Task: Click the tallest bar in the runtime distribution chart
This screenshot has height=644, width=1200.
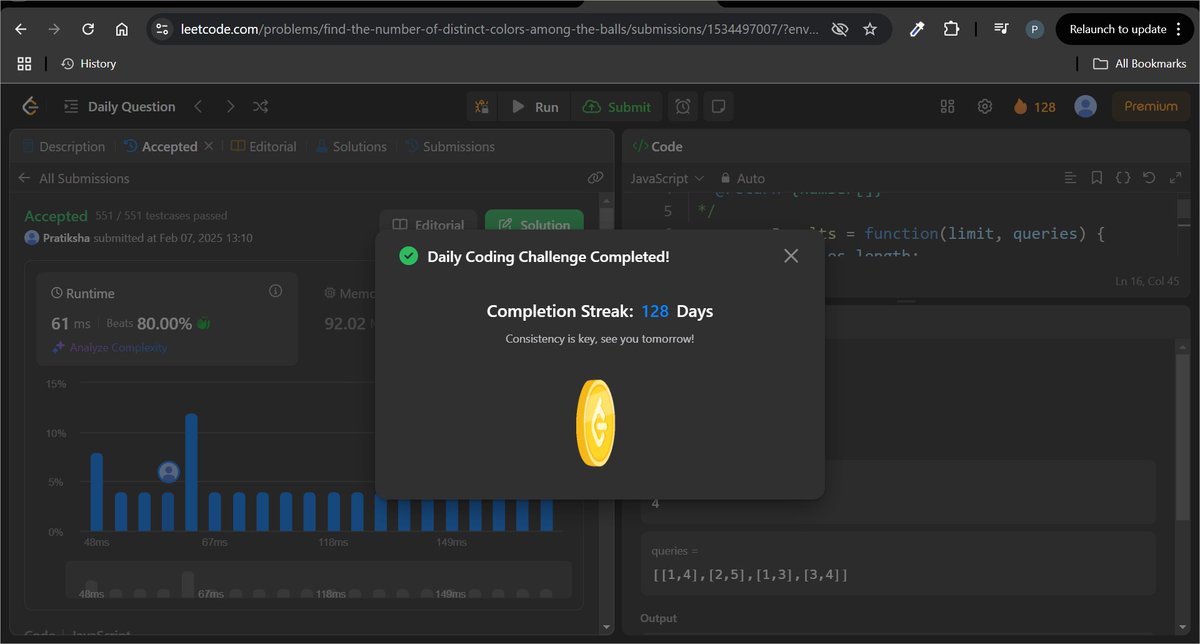Action: (191, 472)
